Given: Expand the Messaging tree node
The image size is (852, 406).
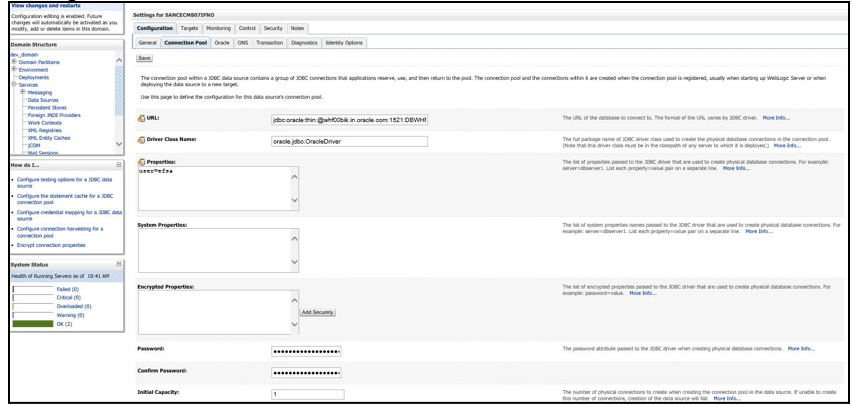Looking at the screenshot, I should coord(23,92).
